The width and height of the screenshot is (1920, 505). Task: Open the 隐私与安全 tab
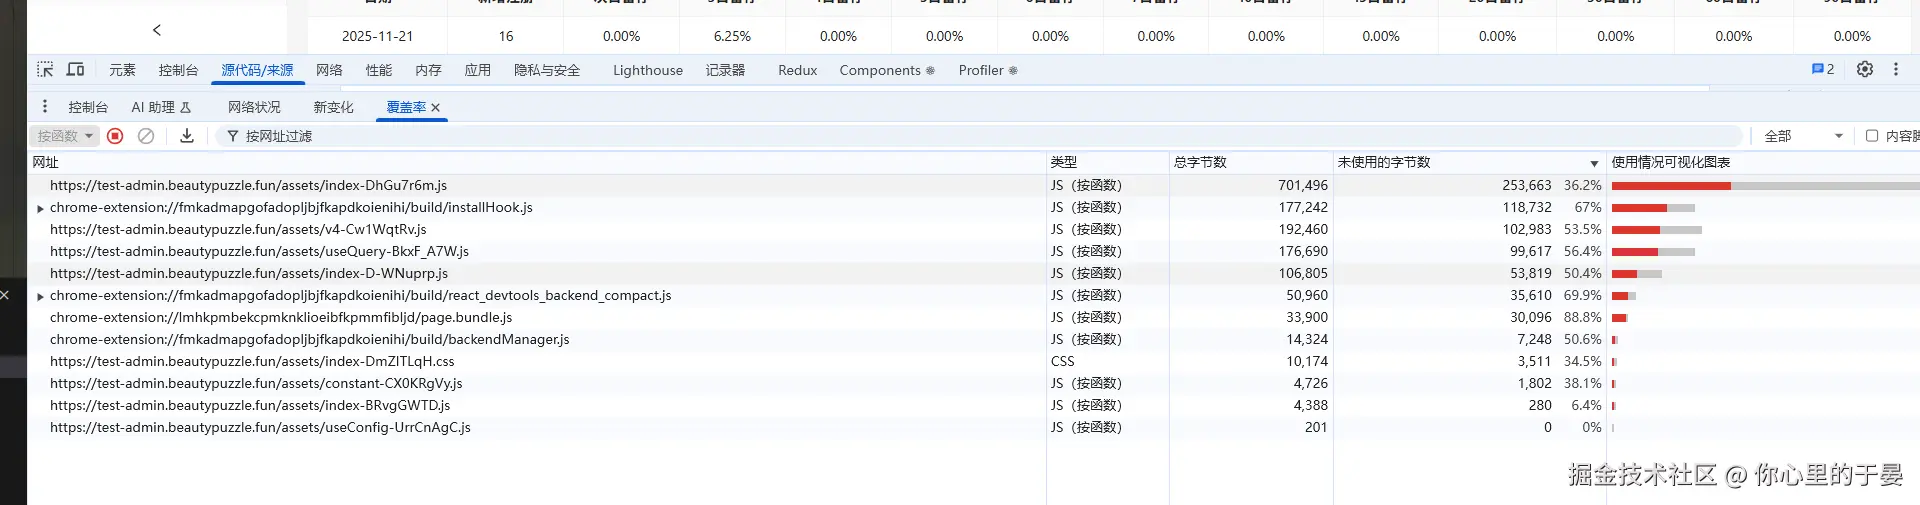point(547,70)
